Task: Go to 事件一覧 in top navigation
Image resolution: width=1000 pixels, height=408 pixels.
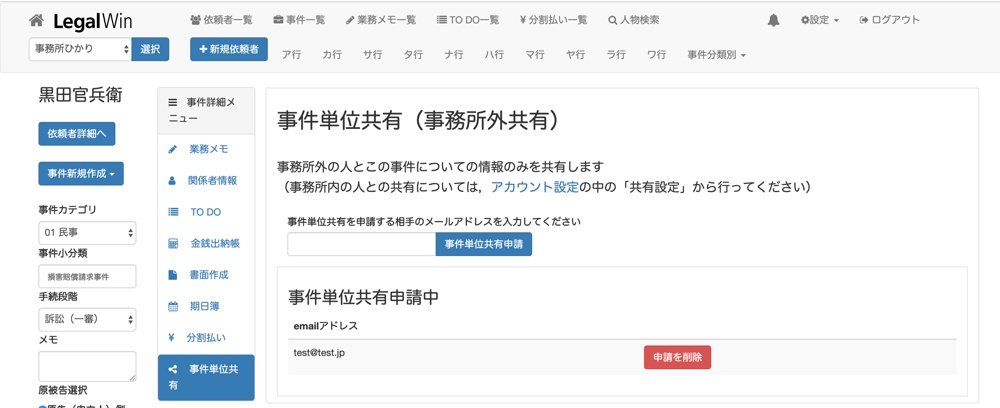Action: [302, 20]
